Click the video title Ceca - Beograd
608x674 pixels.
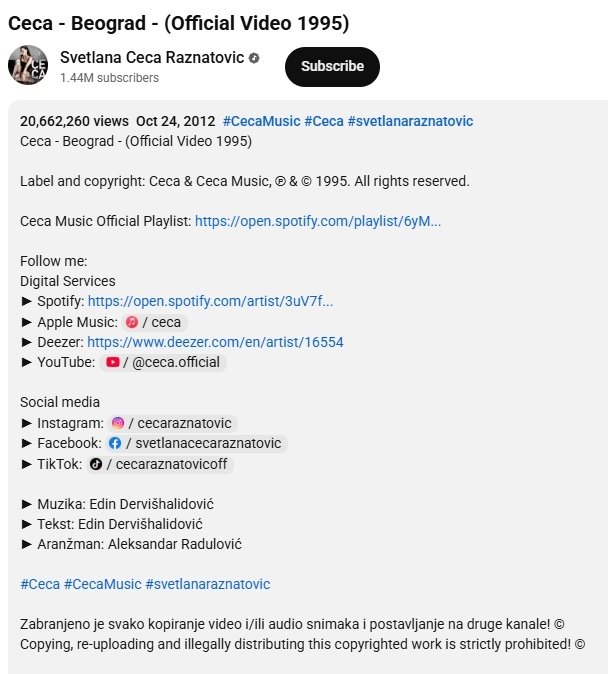[x=178, y=23]
